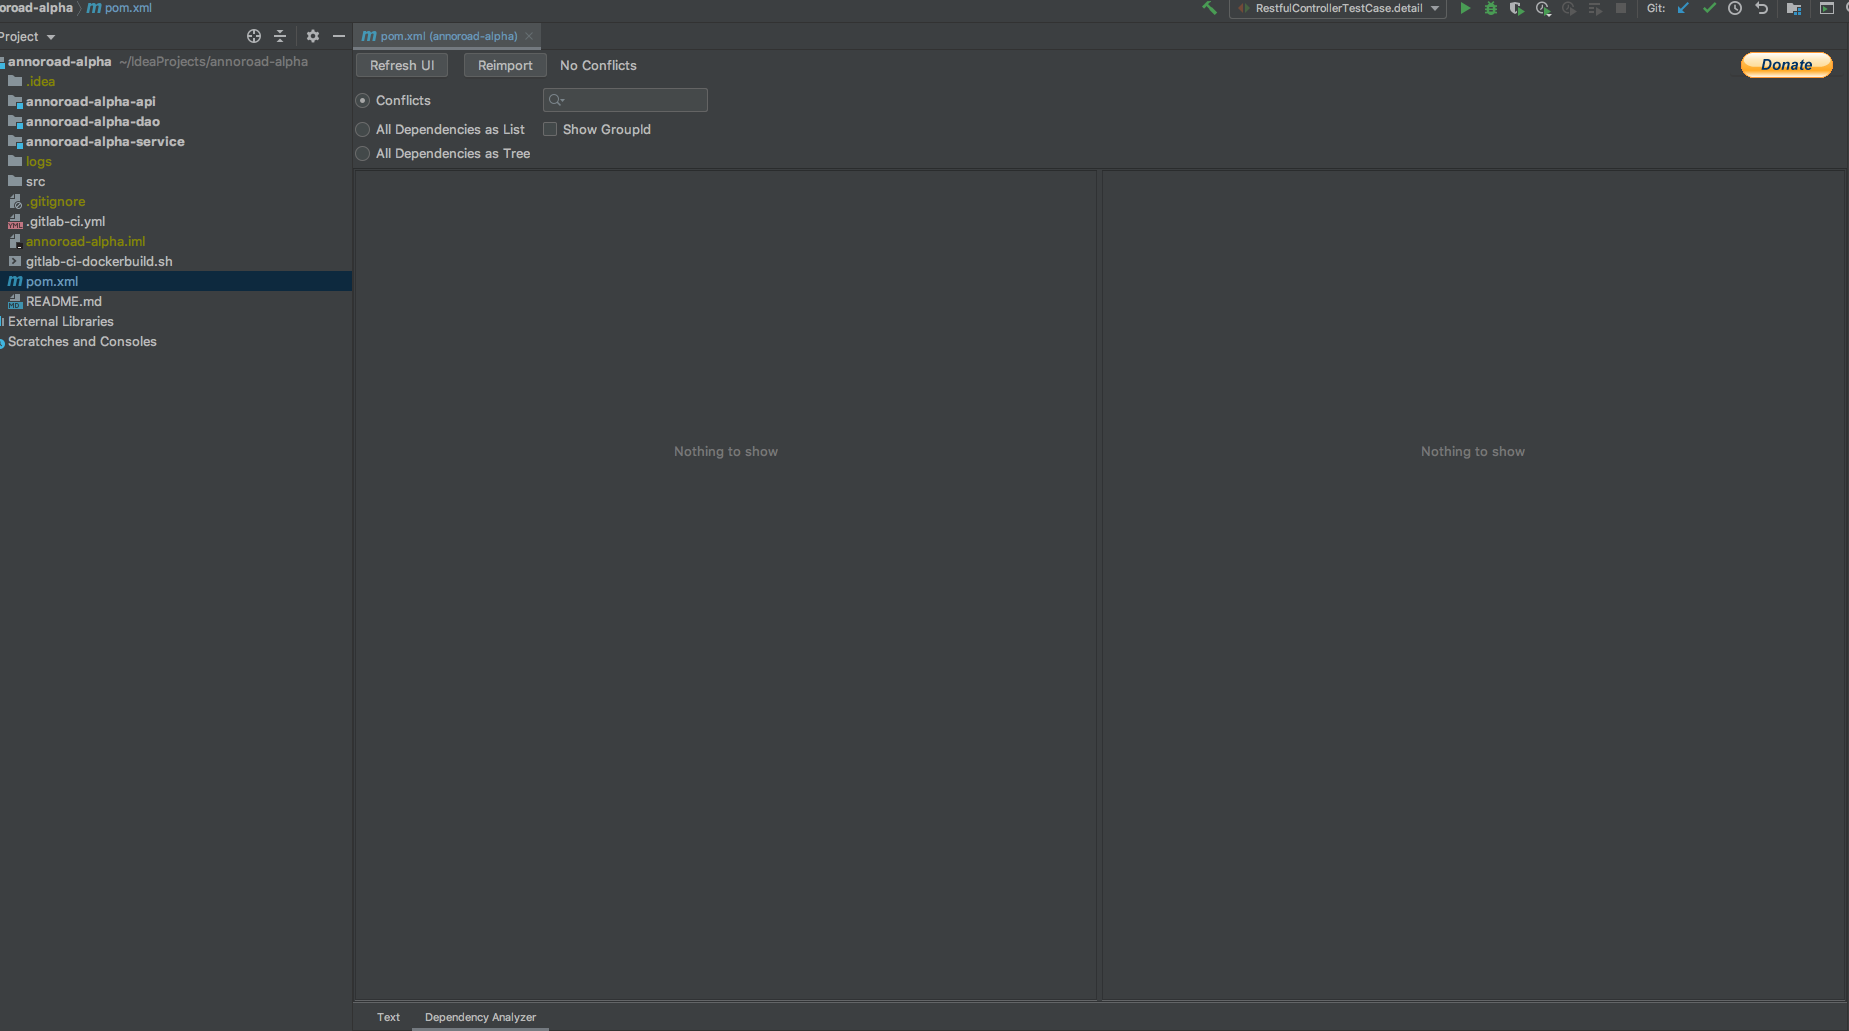Enable the Show GroupId checkbox
This screenshot has height=1031, width=1849.
(550, 129)
